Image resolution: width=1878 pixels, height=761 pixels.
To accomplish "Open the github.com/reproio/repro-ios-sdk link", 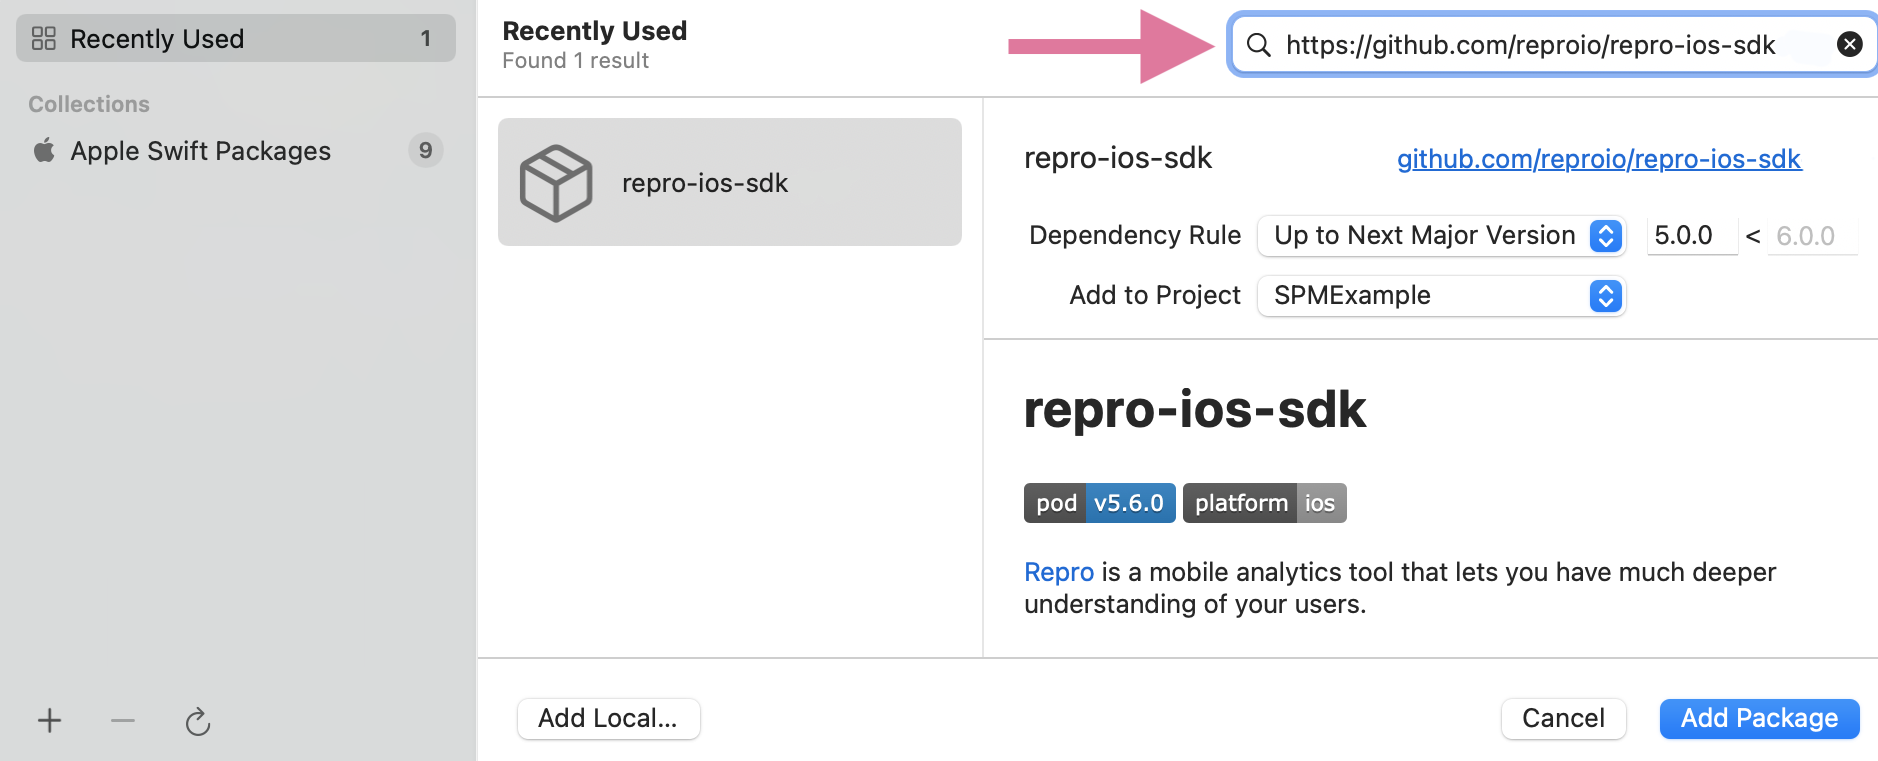I will 1599,159.
